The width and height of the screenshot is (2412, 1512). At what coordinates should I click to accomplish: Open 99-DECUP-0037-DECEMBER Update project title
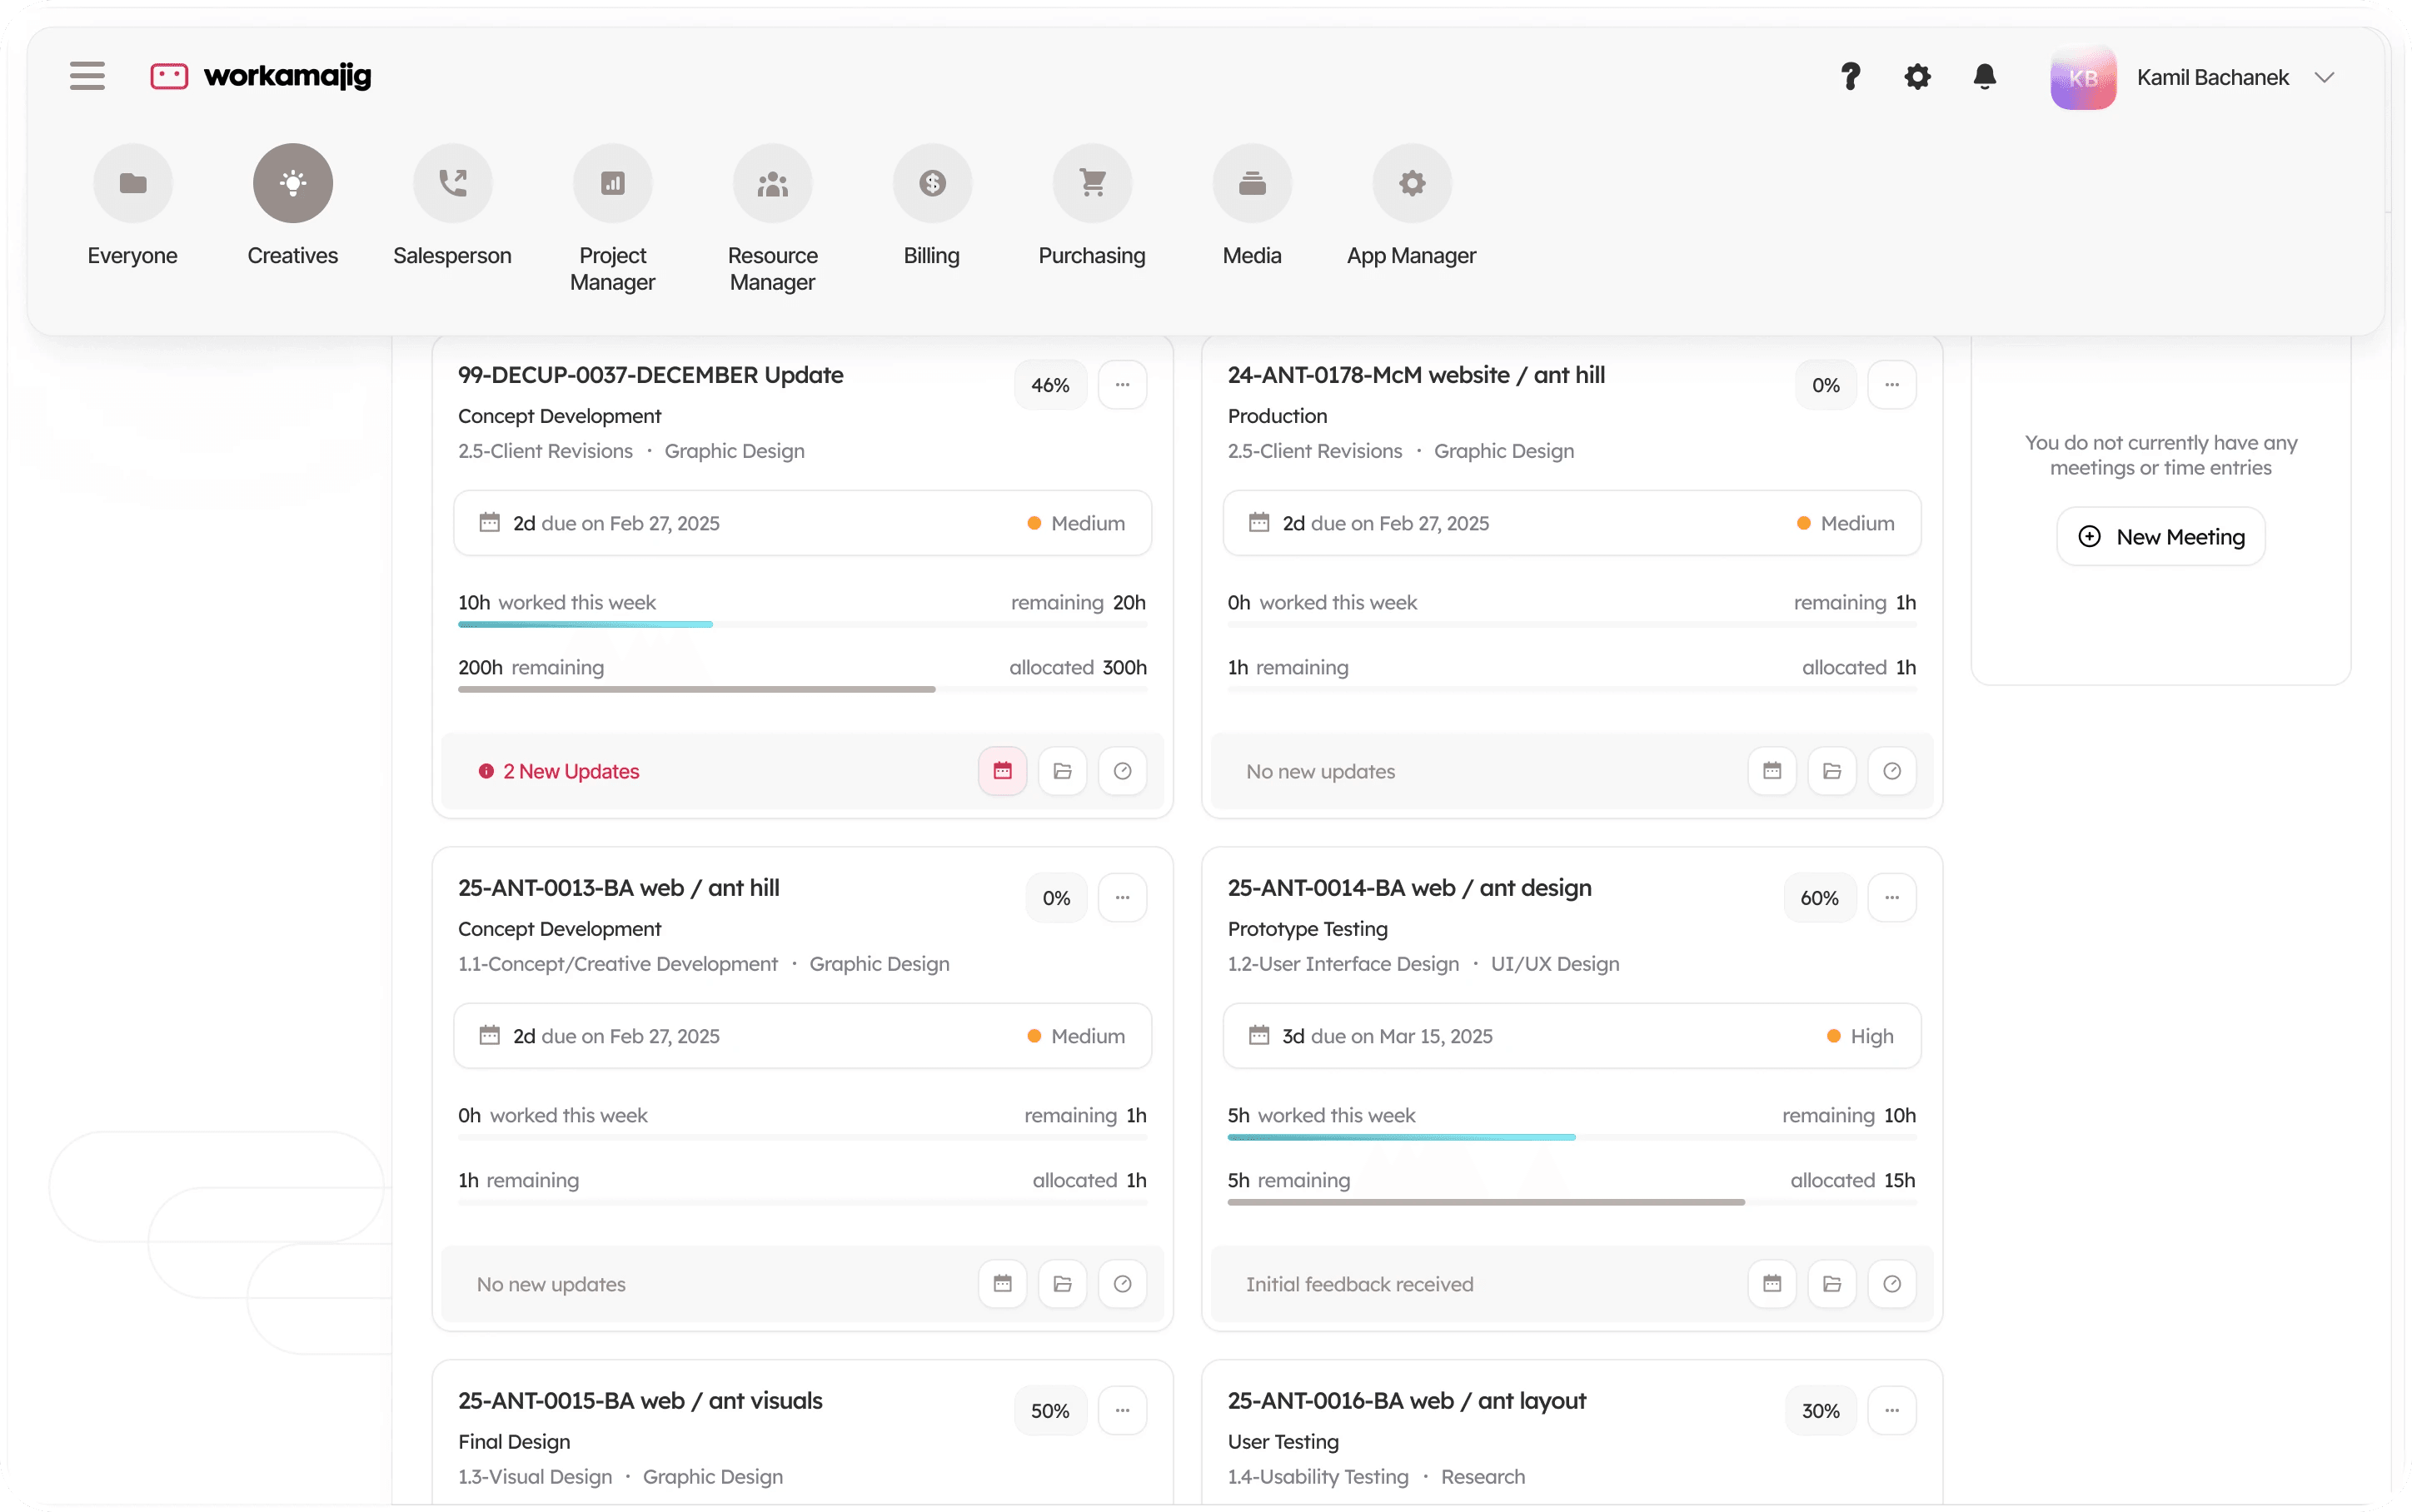coord(651,375)
